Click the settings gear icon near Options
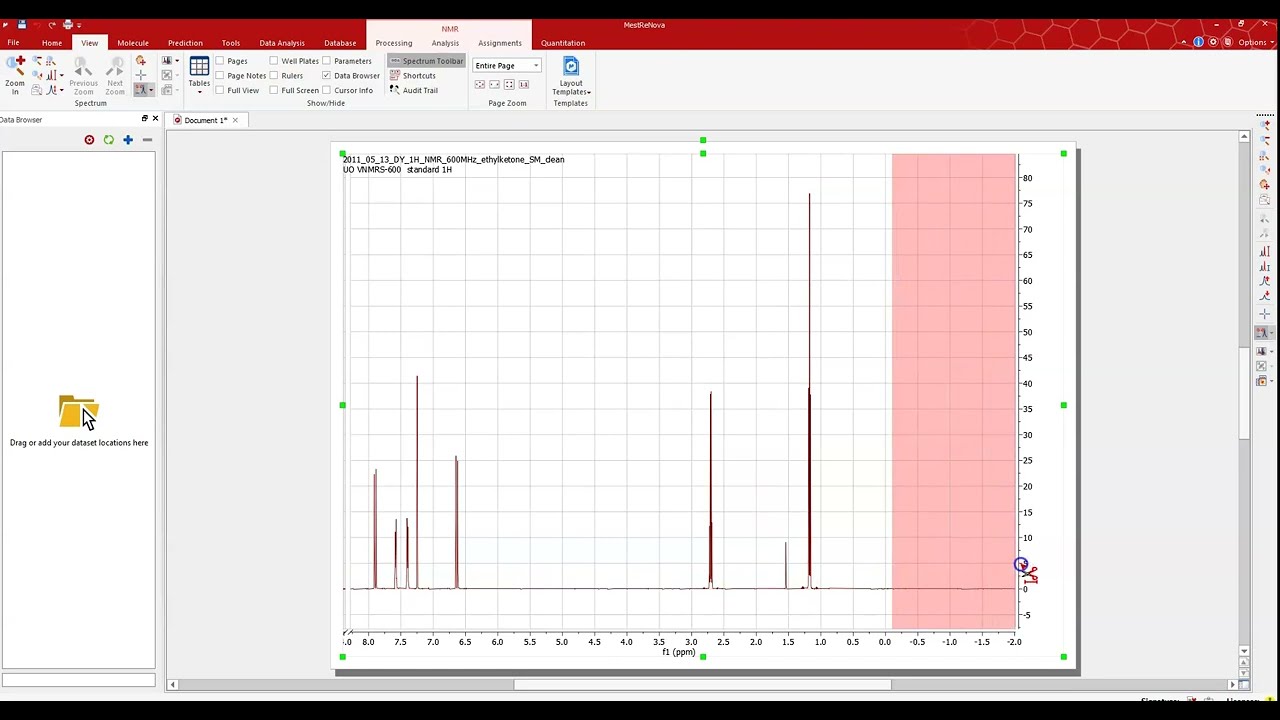The image size is (1280, 720). tap(1213, 42)
